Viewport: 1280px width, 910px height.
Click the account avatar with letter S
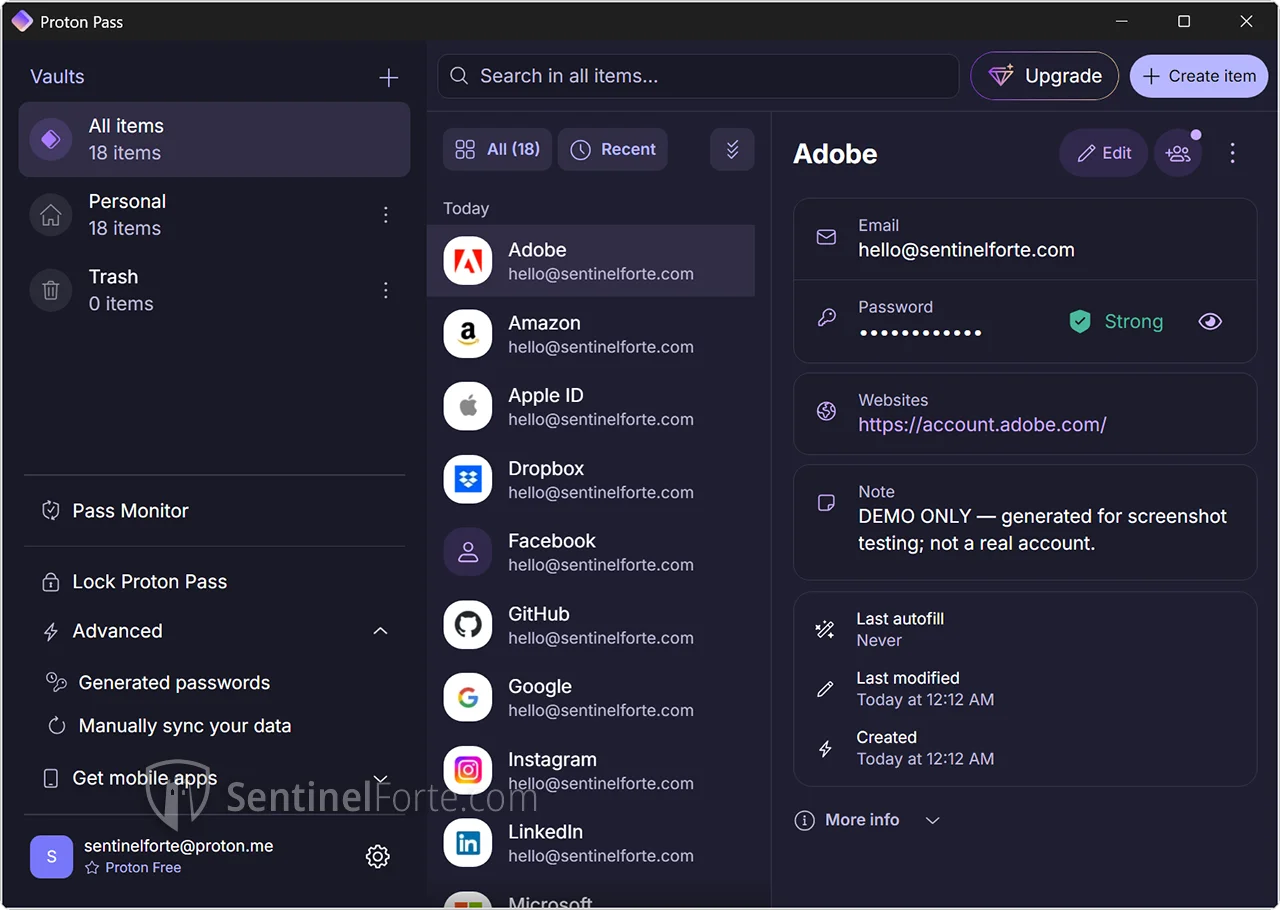coord(51,857)
